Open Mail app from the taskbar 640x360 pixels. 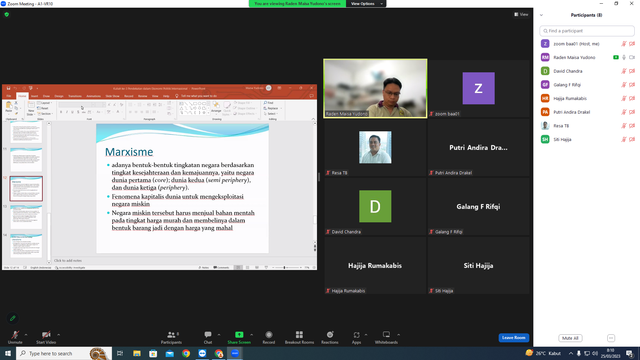pyautogui.click(x=169, y=353)
